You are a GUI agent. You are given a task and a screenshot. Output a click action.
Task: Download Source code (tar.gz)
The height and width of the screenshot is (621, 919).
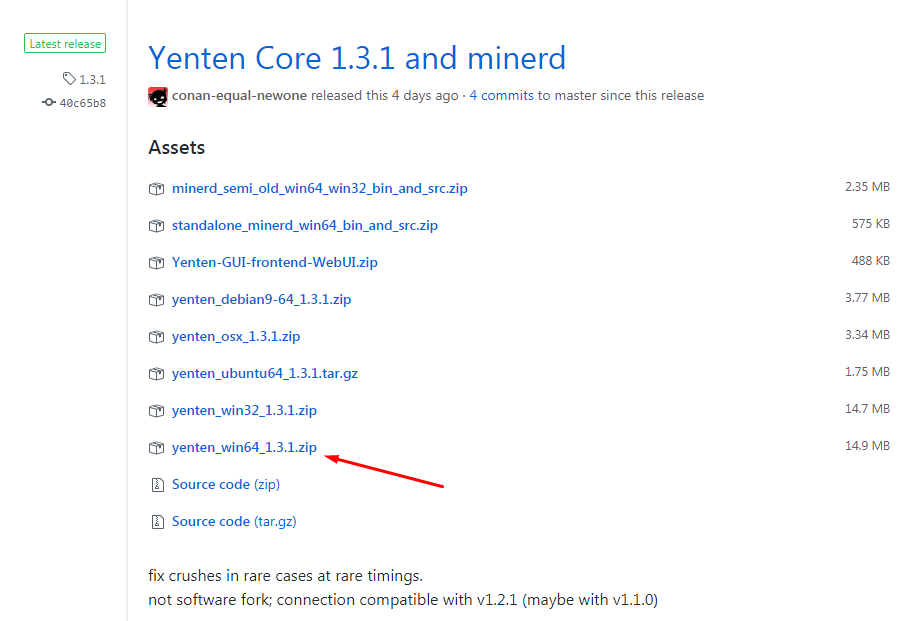coord(234,521)
